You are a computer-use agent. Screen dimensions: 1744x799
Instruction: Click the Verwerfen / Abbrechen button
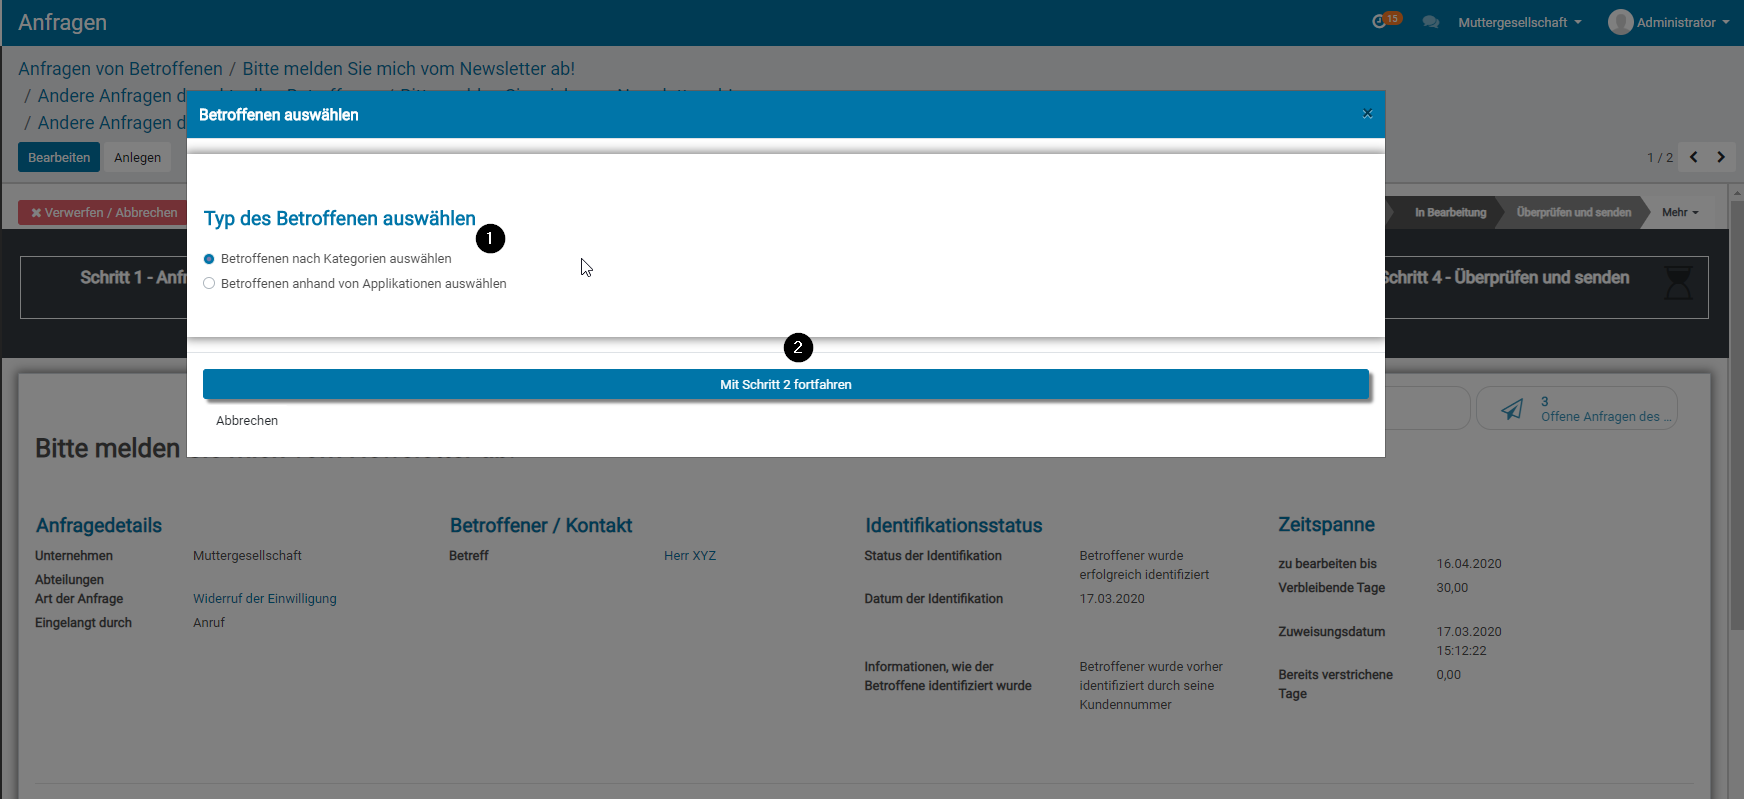click(104, 213)
